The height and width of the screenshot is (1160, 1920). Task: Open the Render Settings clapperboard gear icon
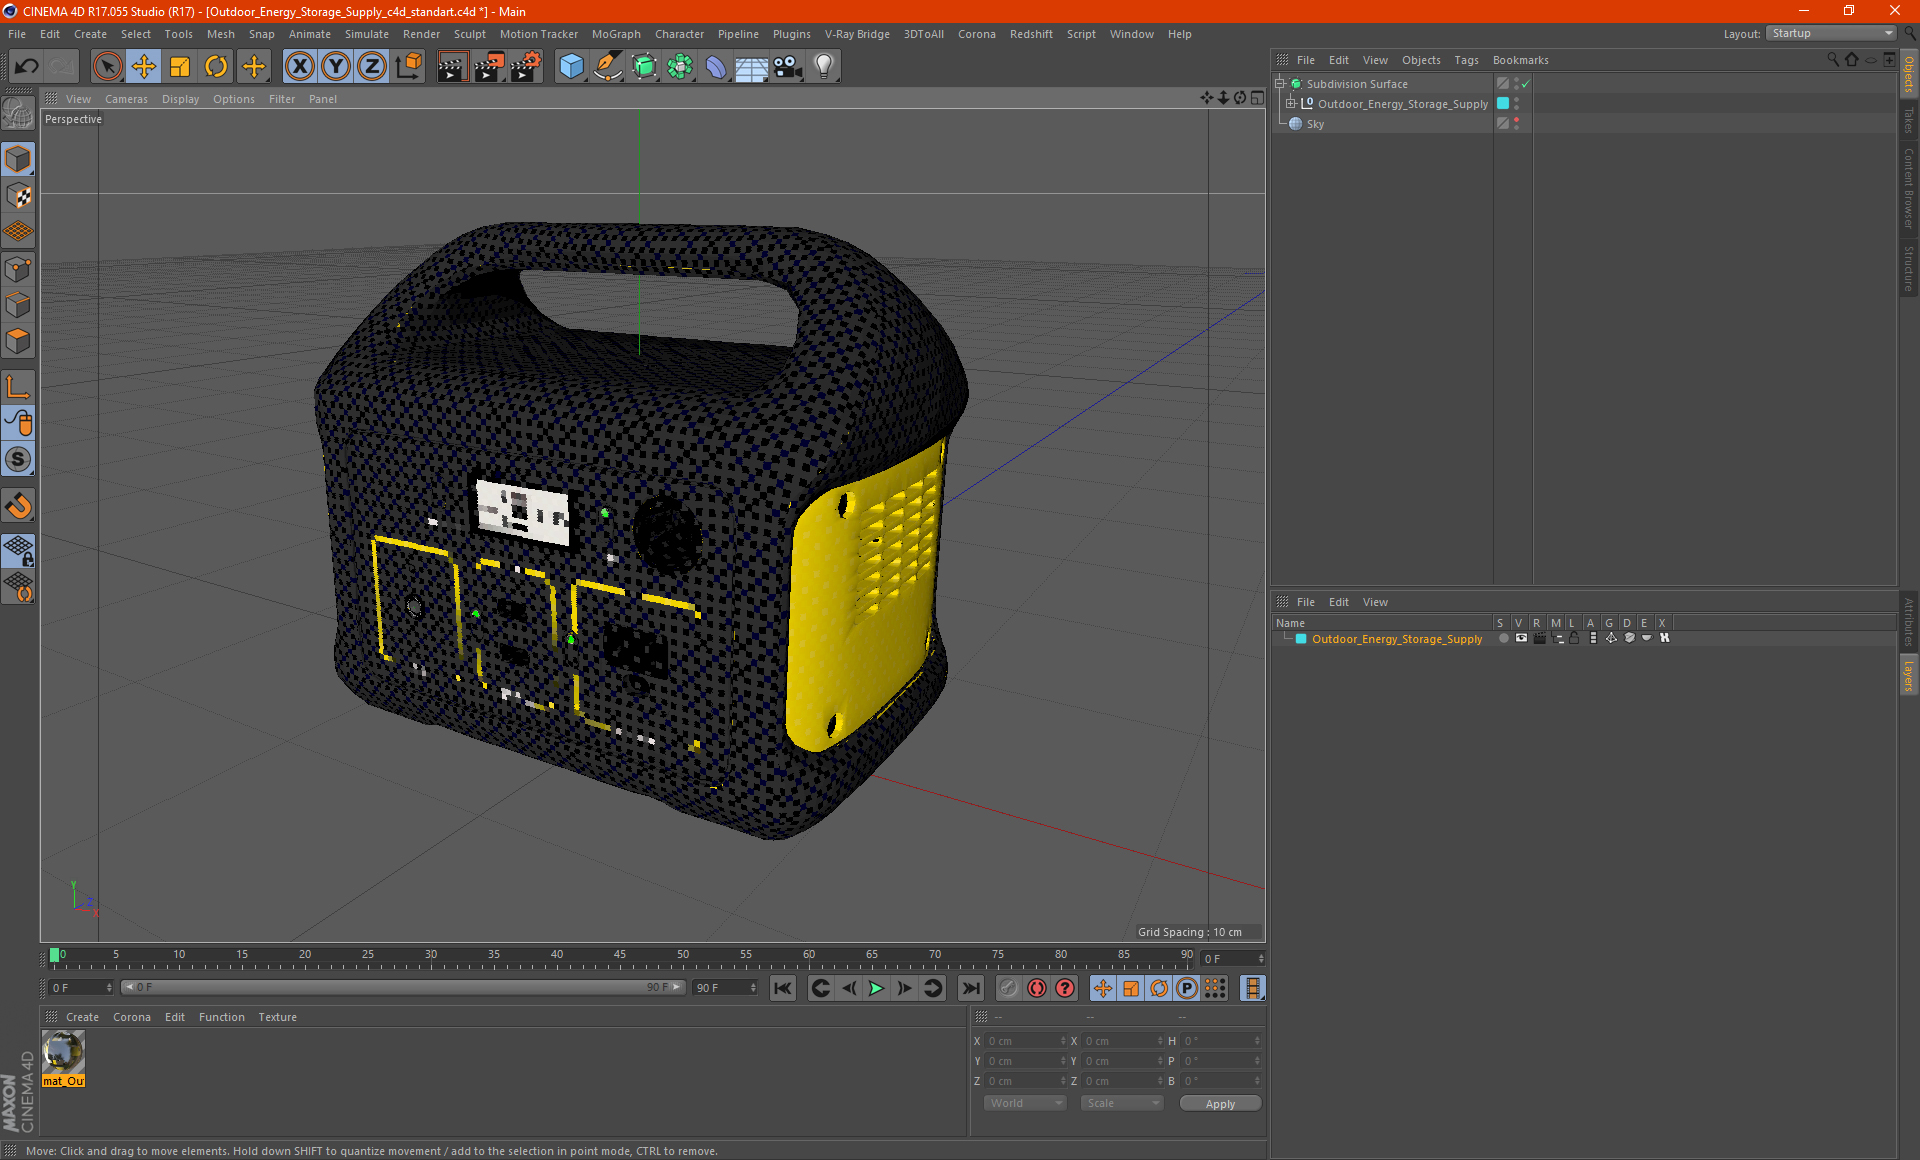527,67
